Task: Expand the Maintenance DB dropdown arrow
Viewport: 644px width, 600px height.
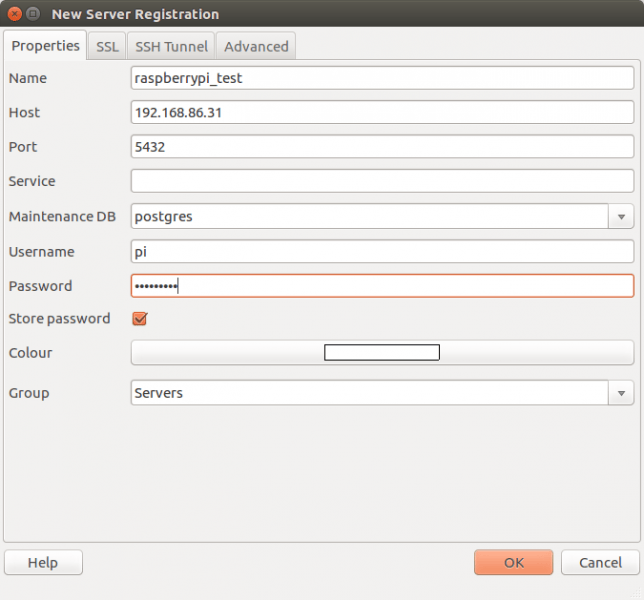Action: (621, 216)
